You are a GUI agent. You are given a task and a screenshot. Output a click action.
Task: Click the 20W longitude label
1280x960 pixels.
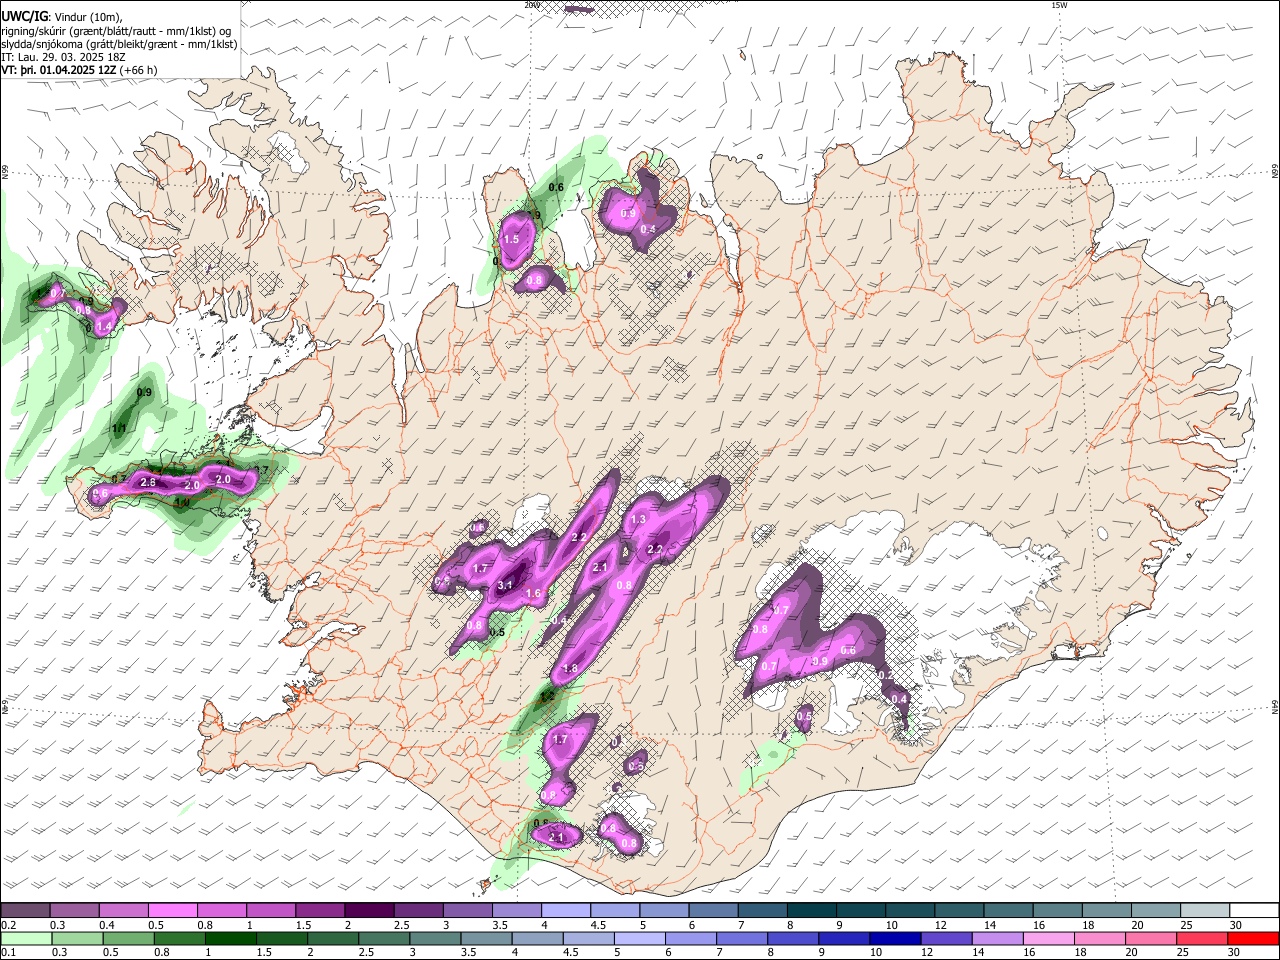click(x=532, y=5)
